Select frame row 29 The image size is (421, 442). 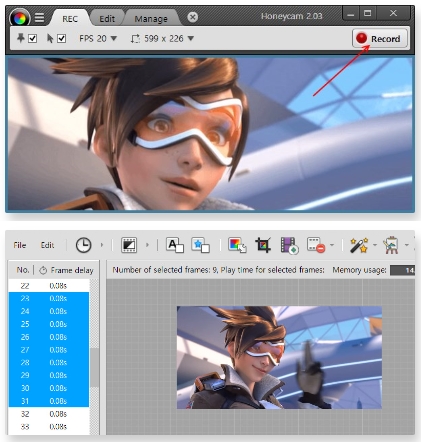pyautogui.click(x=49, y=375)
